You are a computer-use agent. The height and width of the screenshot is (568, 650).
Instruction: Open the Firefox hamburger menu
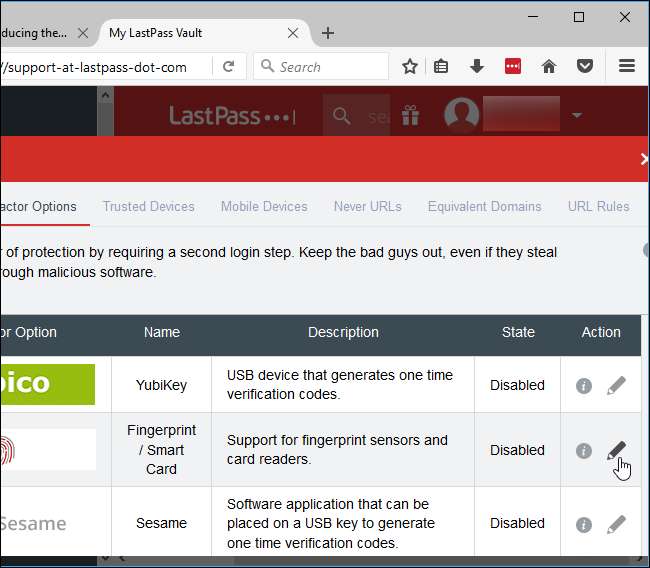coord(627,66)
